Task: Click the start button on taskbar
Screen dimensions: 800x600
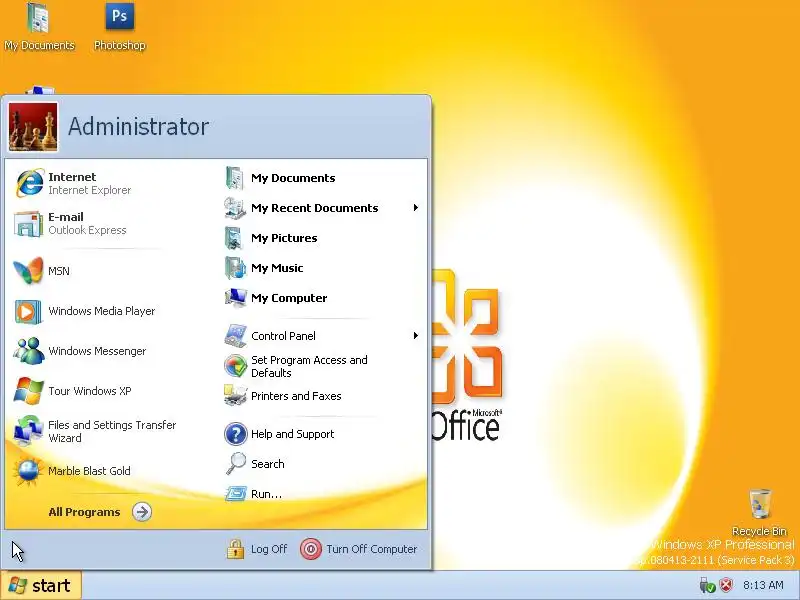Action: (41, 585)
